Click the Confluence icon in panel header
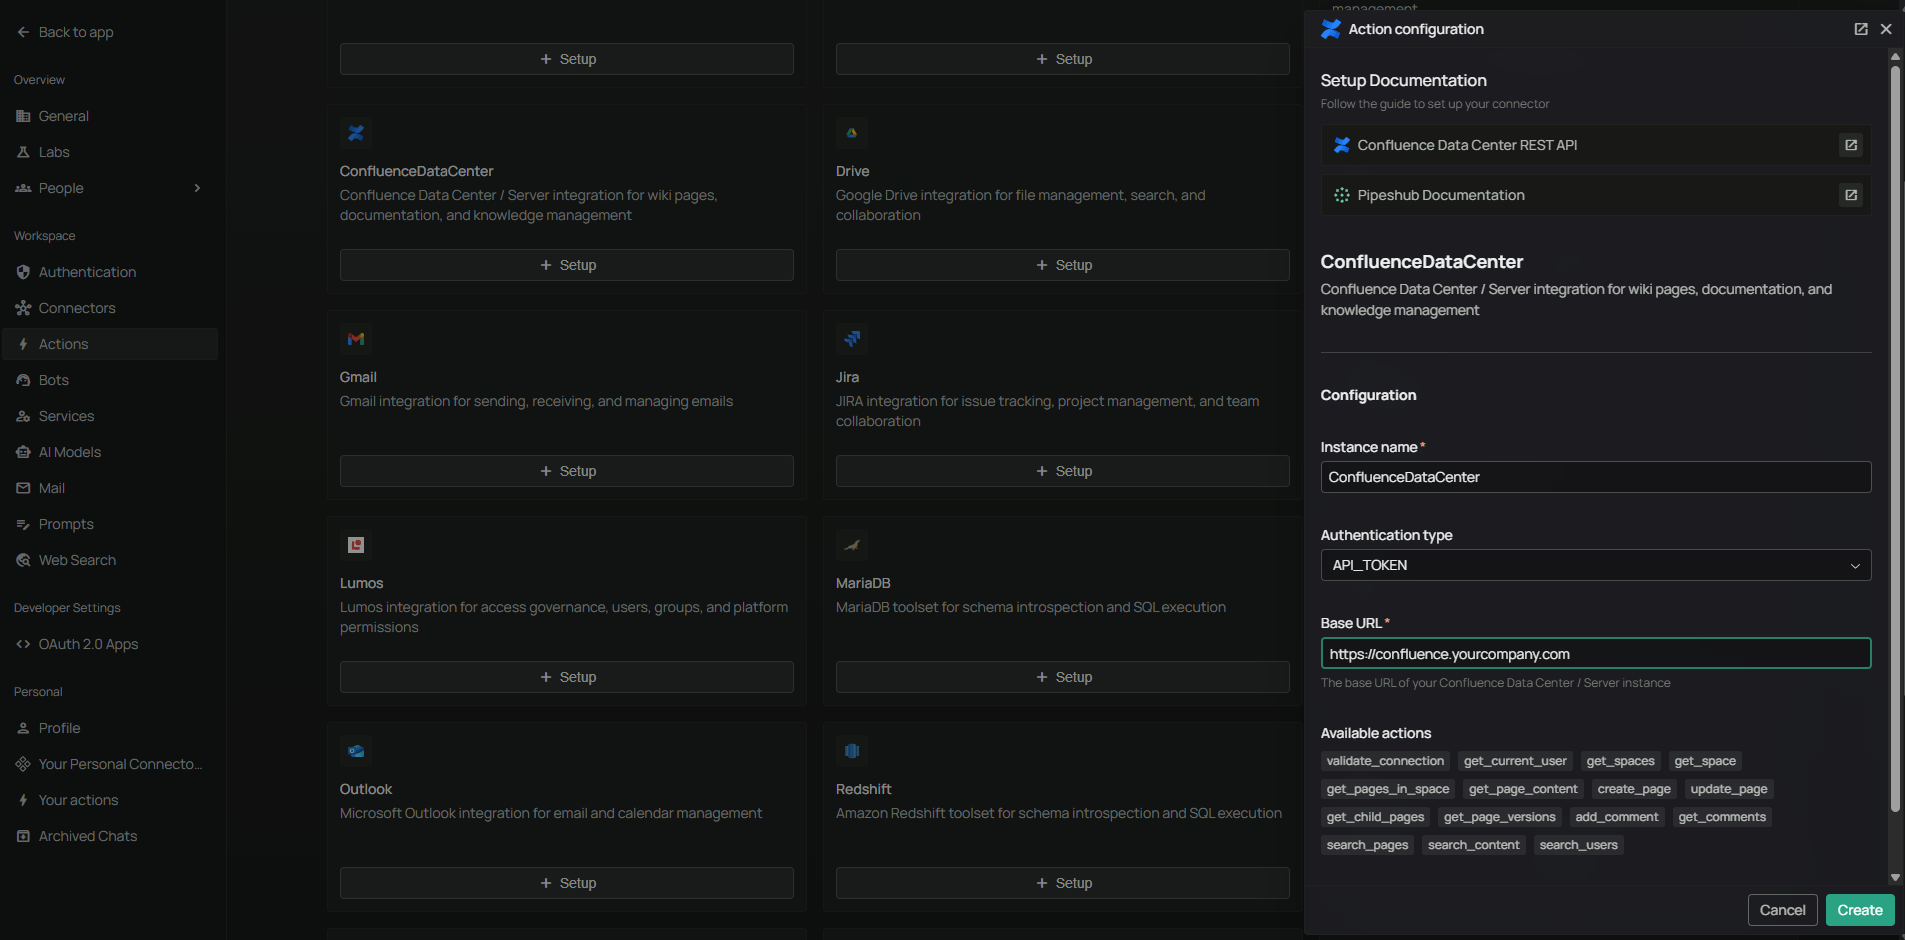This screenshot has width=1905, height=940. [1331, 29]
